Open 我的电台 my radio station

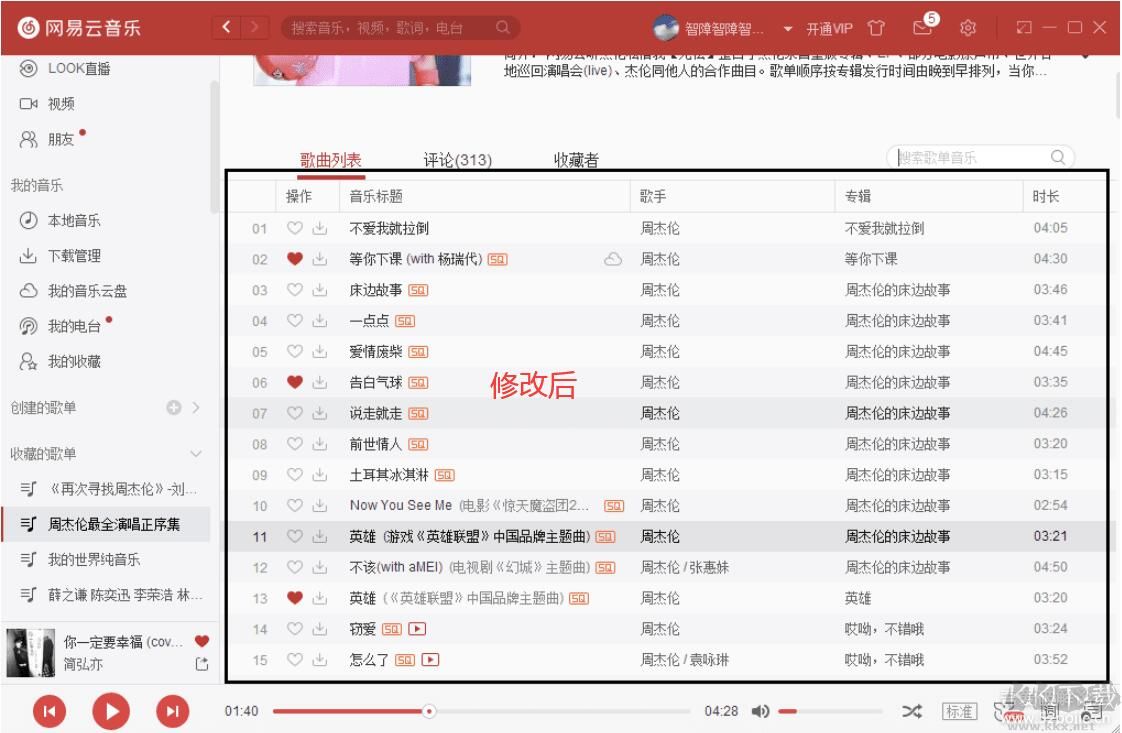click(72, 325)
